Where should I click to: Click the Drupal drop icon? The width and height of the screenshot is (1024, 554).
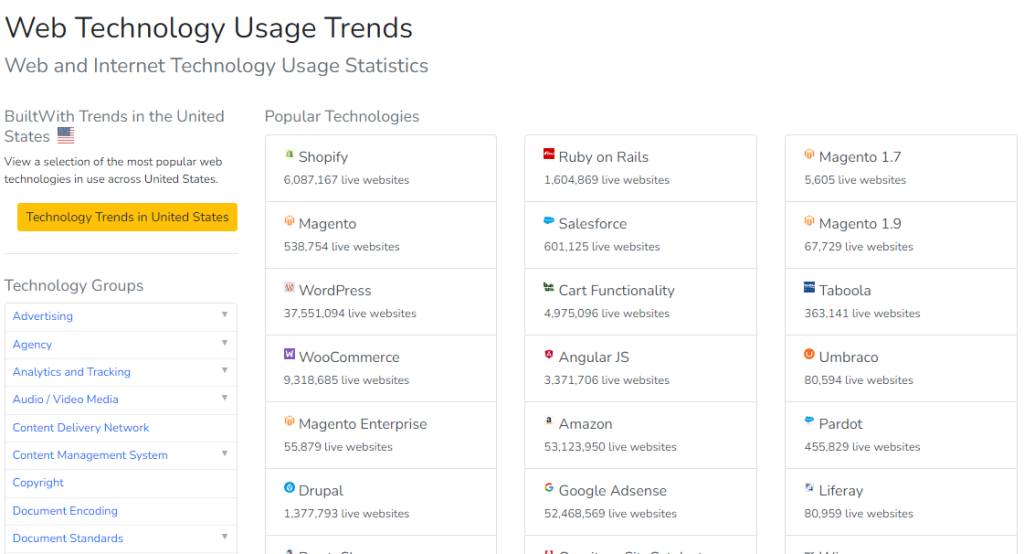[289, 487]
